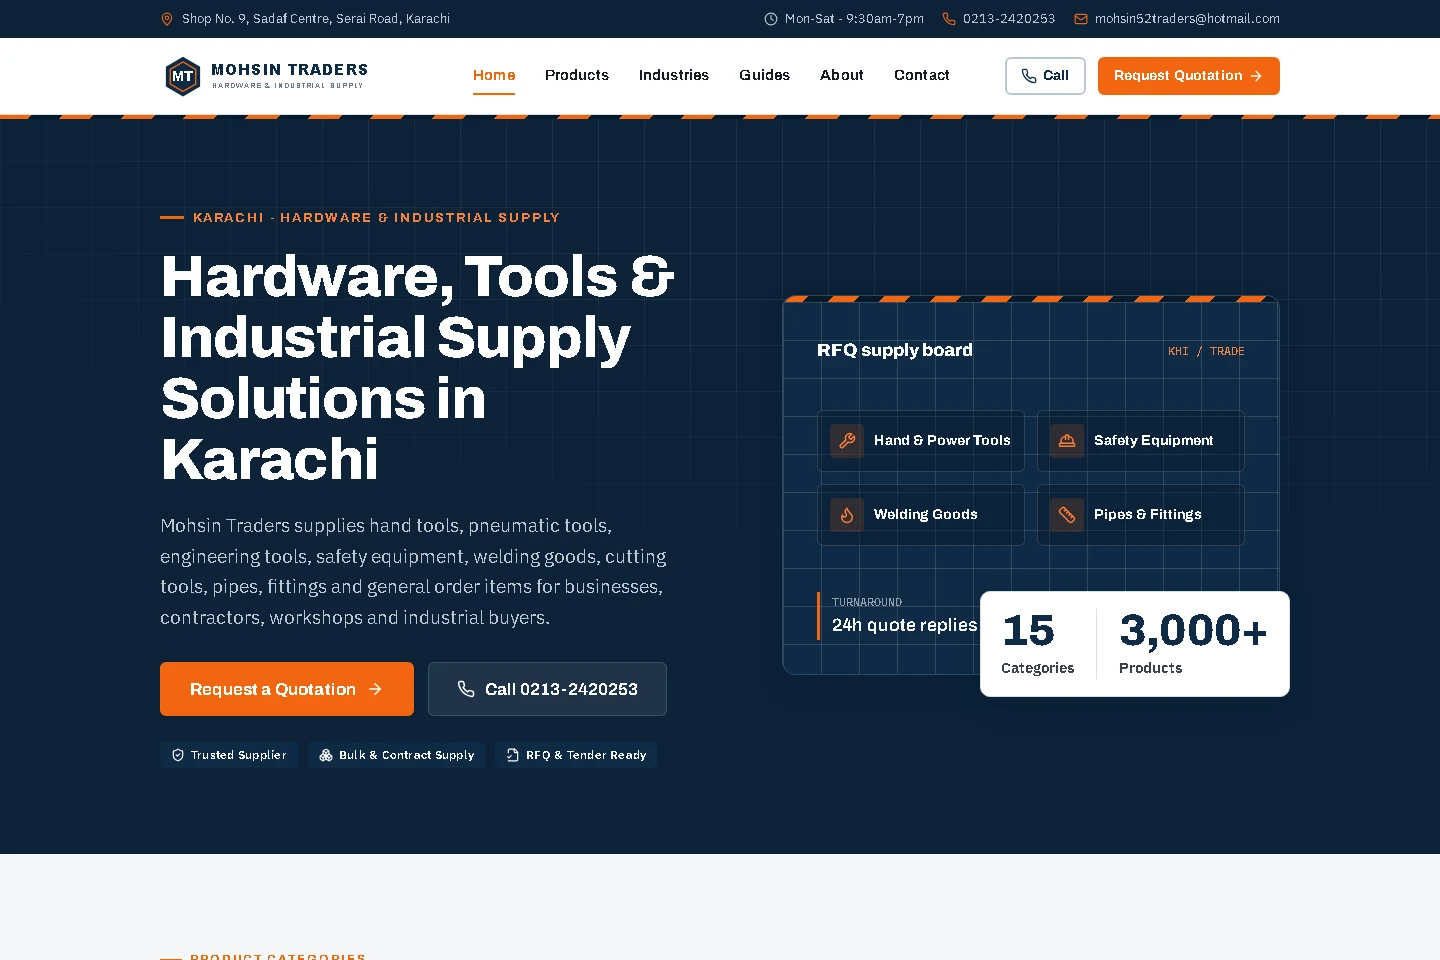Click the location pin icon beside the address
This screenshot has width=1440, height=960.
(167, 19)
